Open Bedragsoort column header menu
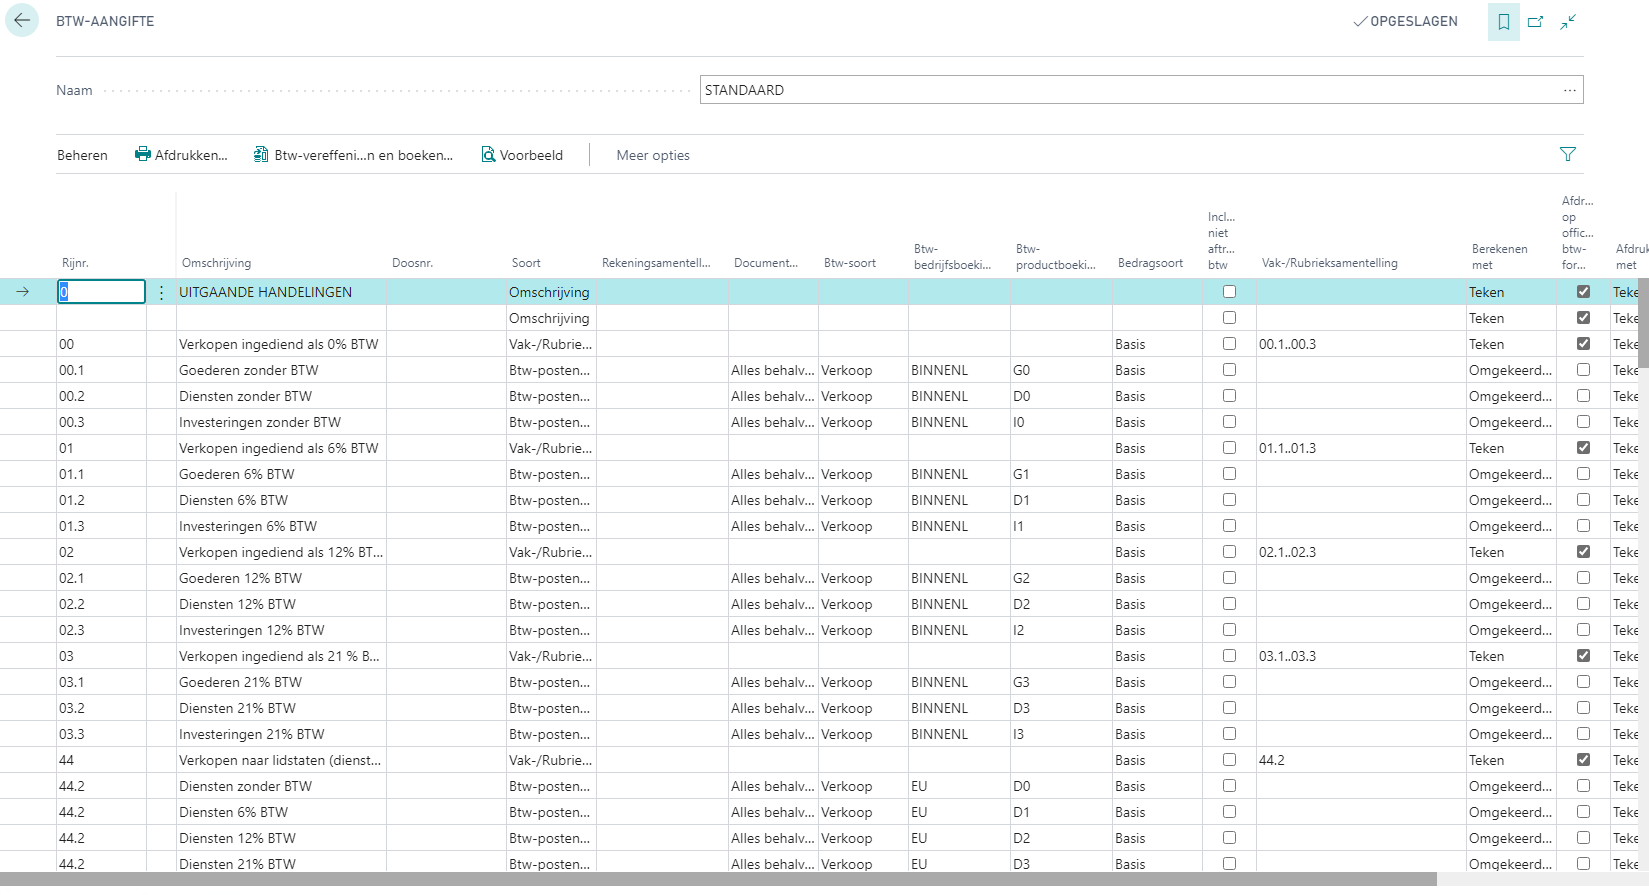Screen dimensions: 1649x895 coord(1150,263)
